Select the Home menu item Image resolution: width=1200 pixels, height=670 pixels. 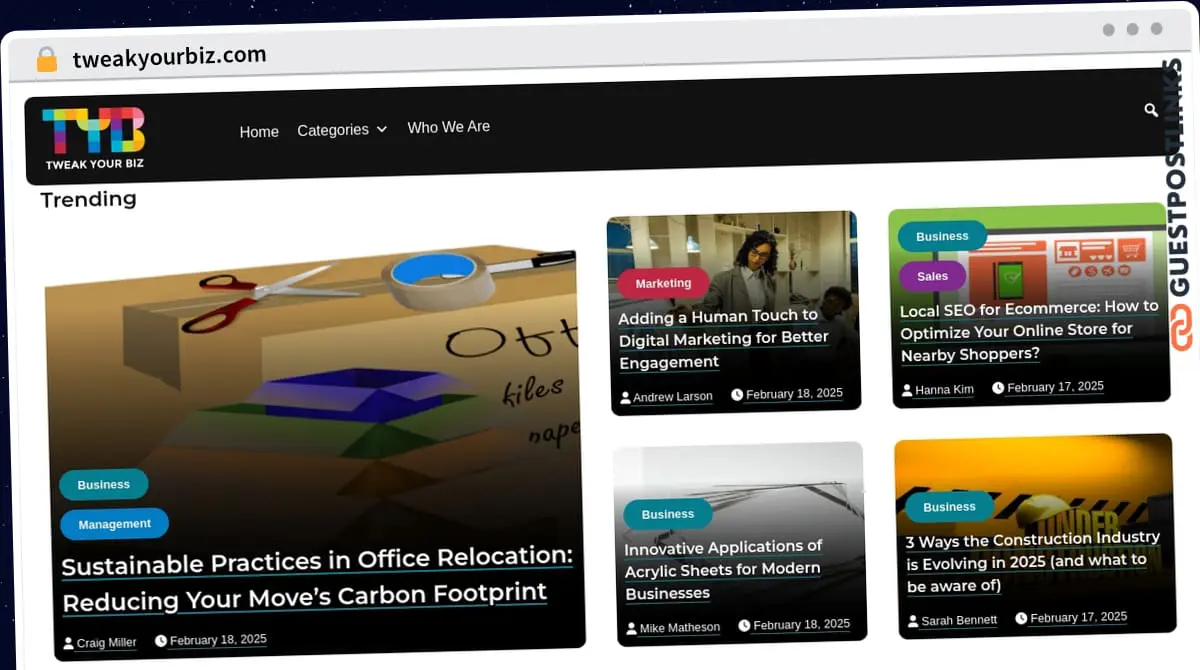259,131
